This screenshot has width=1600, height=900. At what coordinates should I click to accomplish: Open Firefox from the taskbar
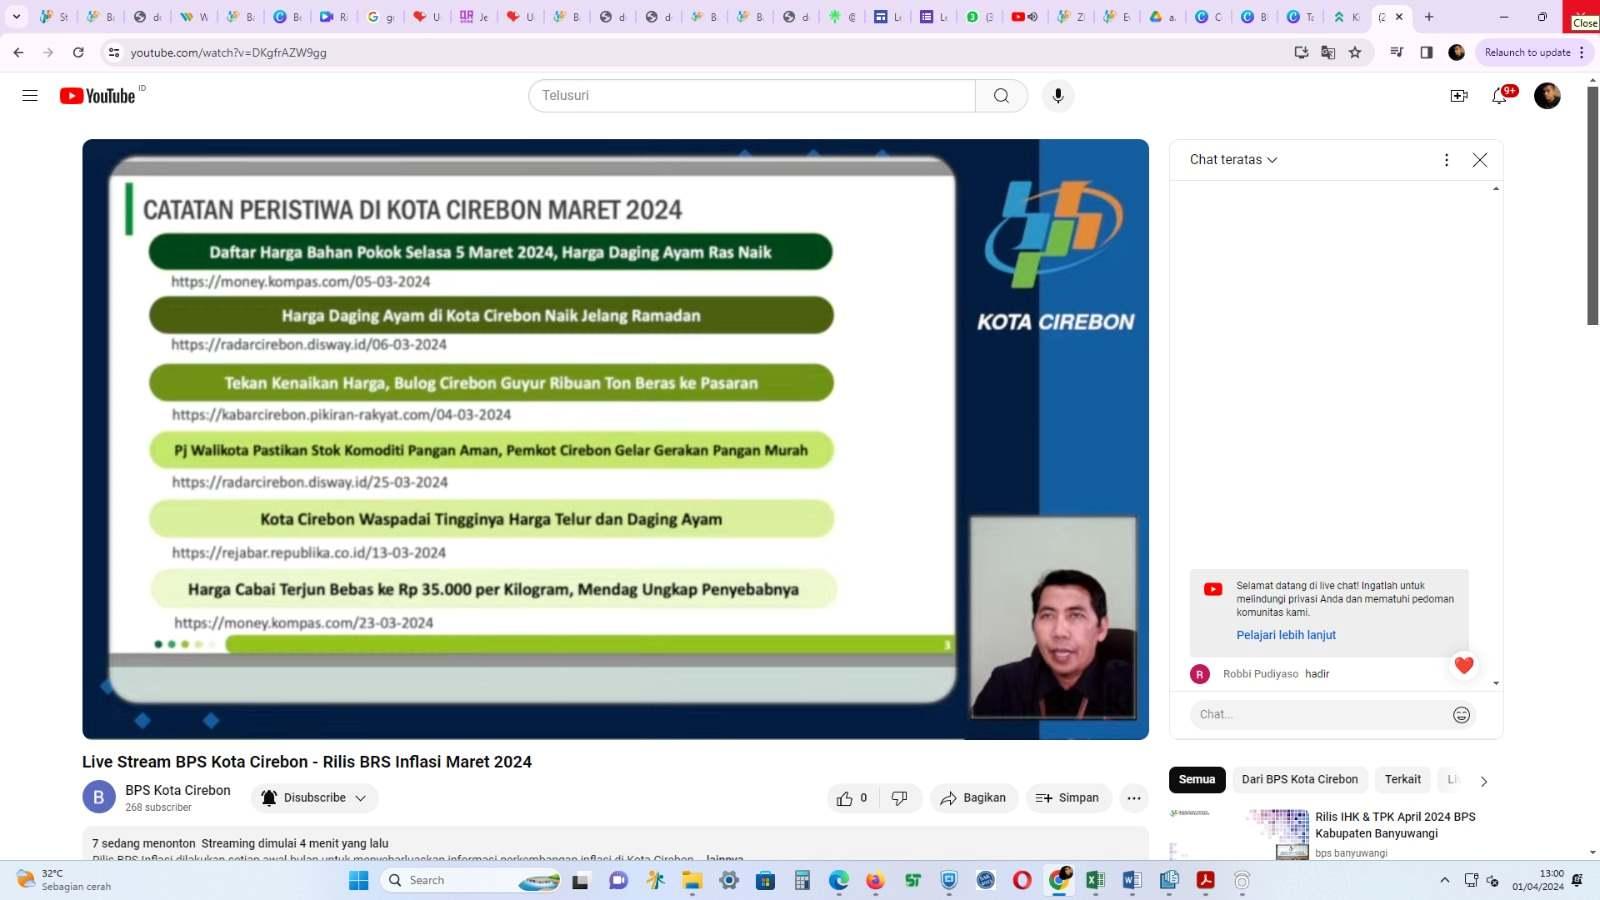[x=875, y=880]
